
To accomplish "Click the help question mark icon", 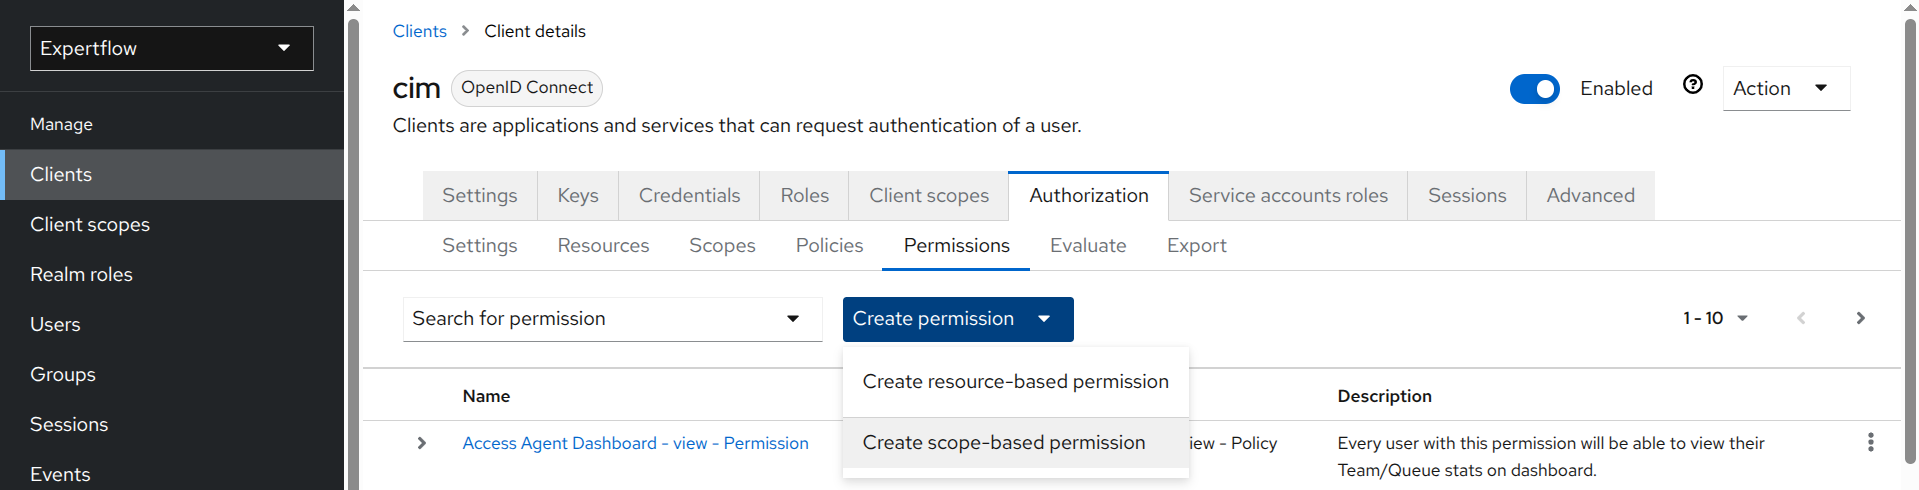I will [1692, 85].
